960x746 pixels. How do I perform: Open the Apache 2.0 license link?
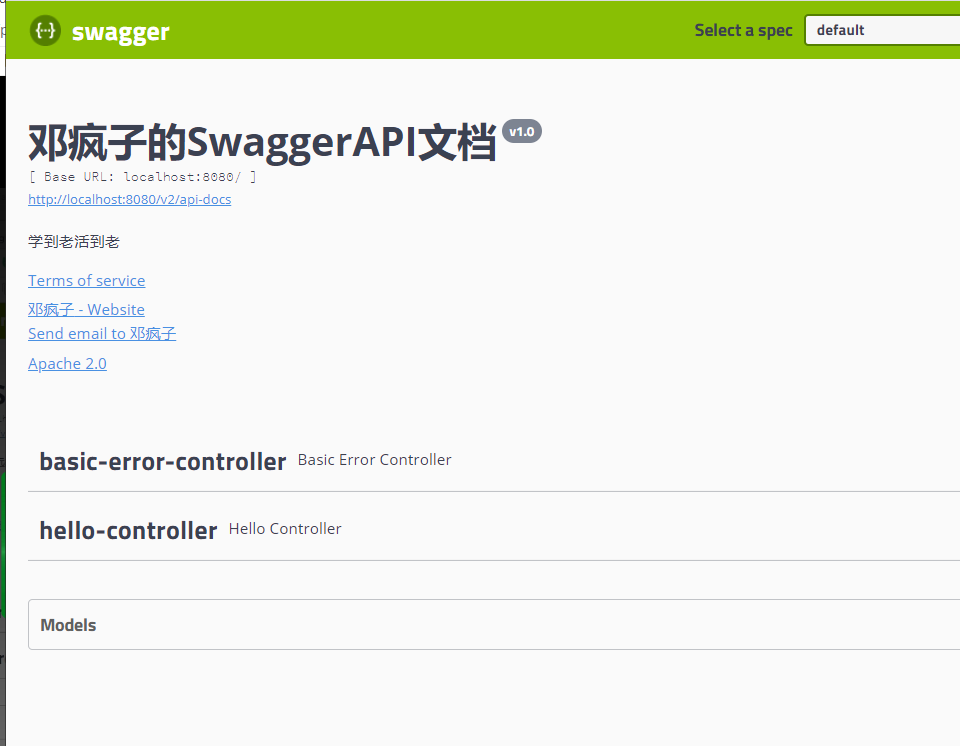[67, 364]
